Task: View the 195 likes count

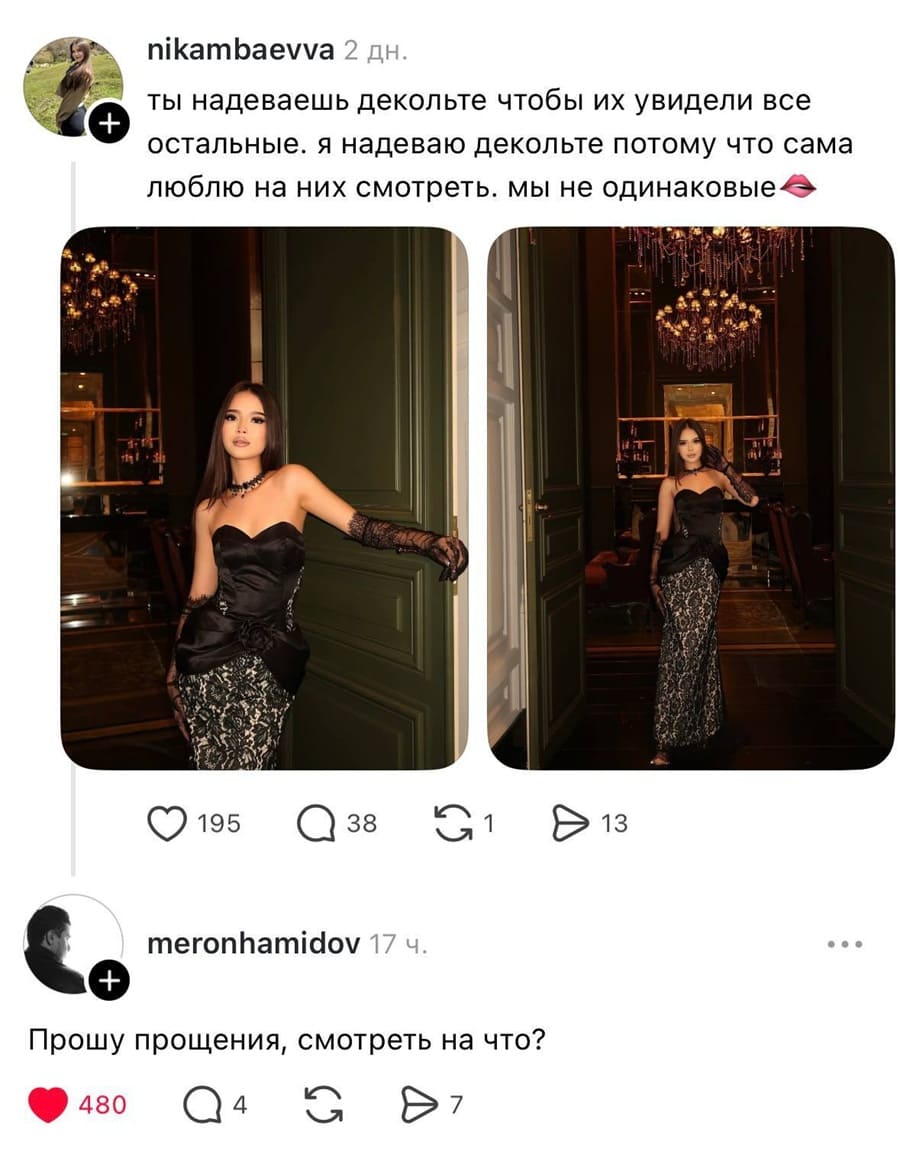Action: (219, 824)
